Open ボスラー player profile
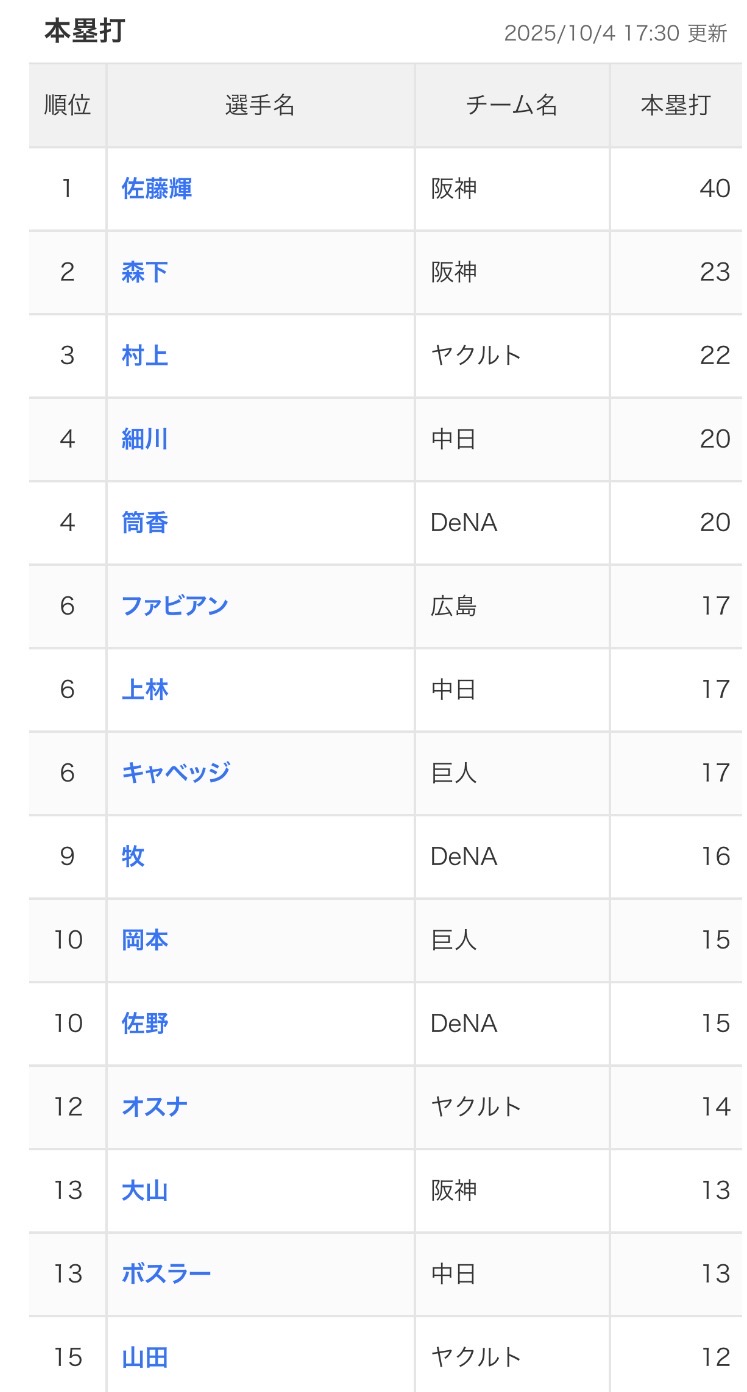This screenshot has height=1392, width=747. (x=166, y=1274)
